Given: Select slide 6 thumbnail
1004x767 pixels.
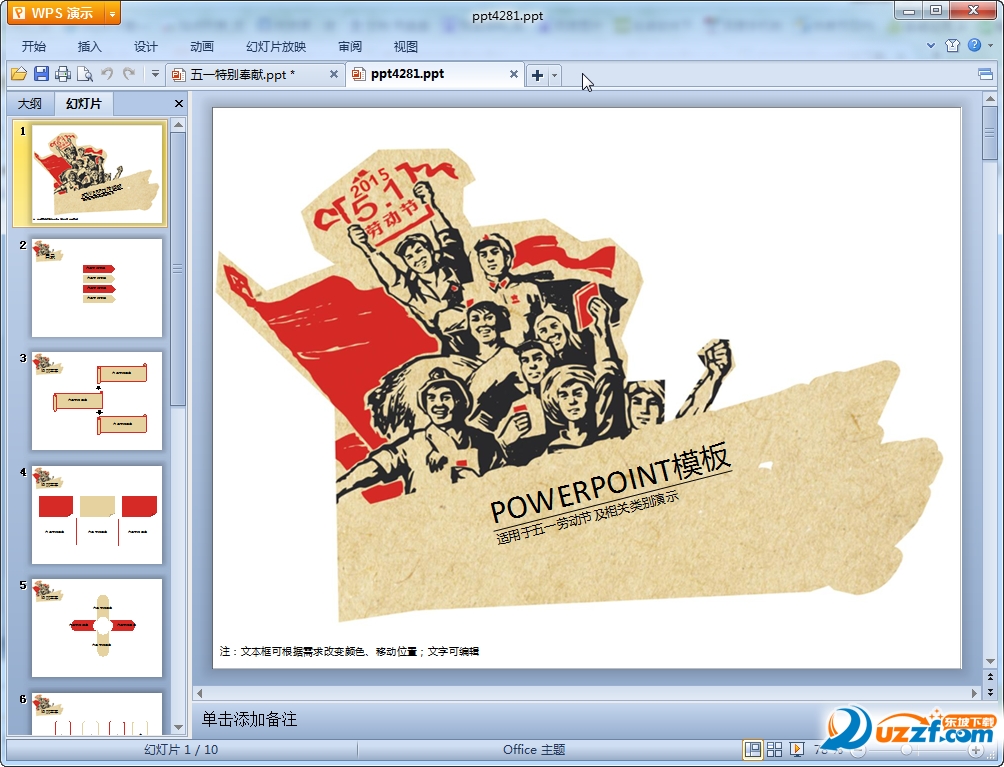Looking at the screenshot, I should [97, 713].
